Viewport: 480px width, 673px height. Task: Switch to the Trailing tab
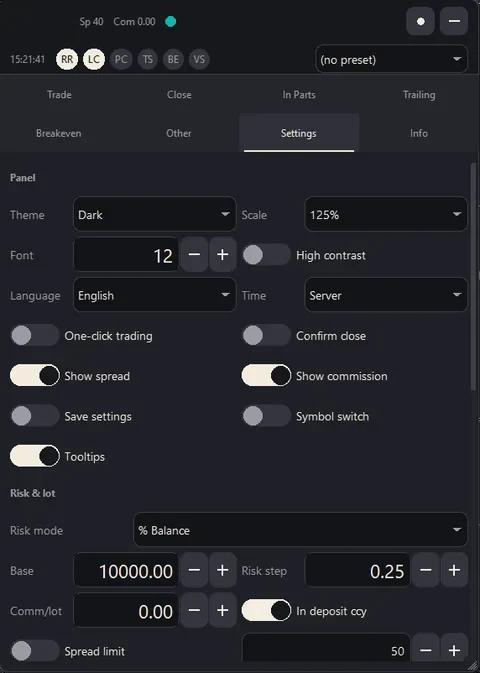[419, 94]
